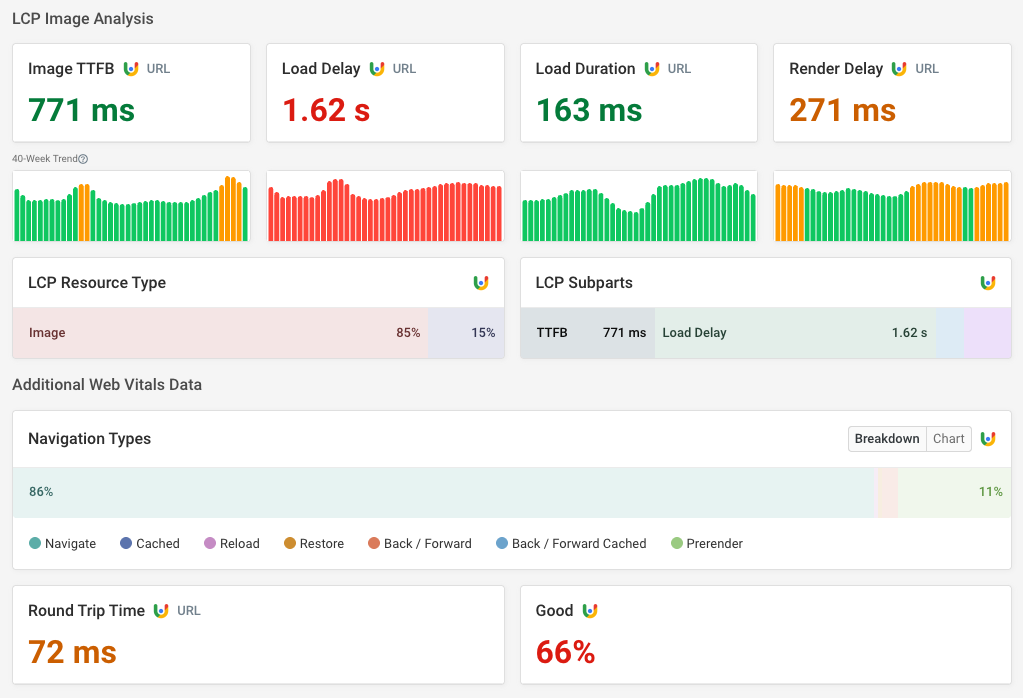Toggle the Prerender legend item

pyautogui.click(x=706, y=544)
